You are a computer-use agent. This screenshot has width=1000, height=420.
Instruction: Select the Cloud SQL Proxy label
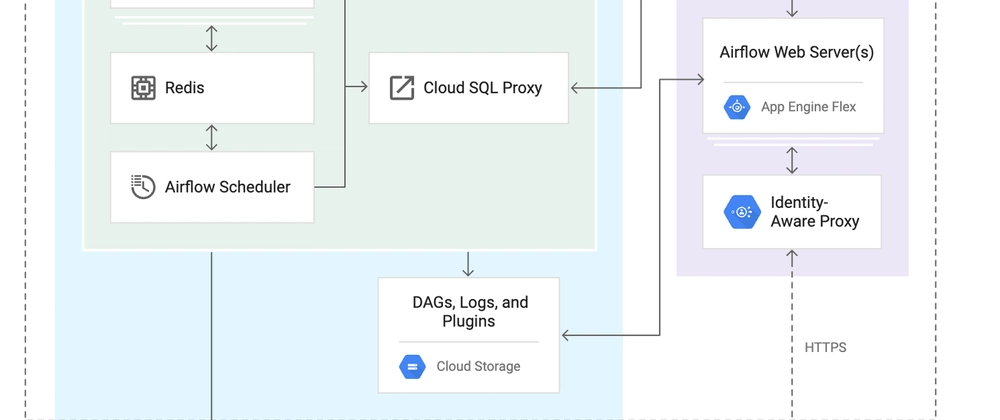[483, 88]
